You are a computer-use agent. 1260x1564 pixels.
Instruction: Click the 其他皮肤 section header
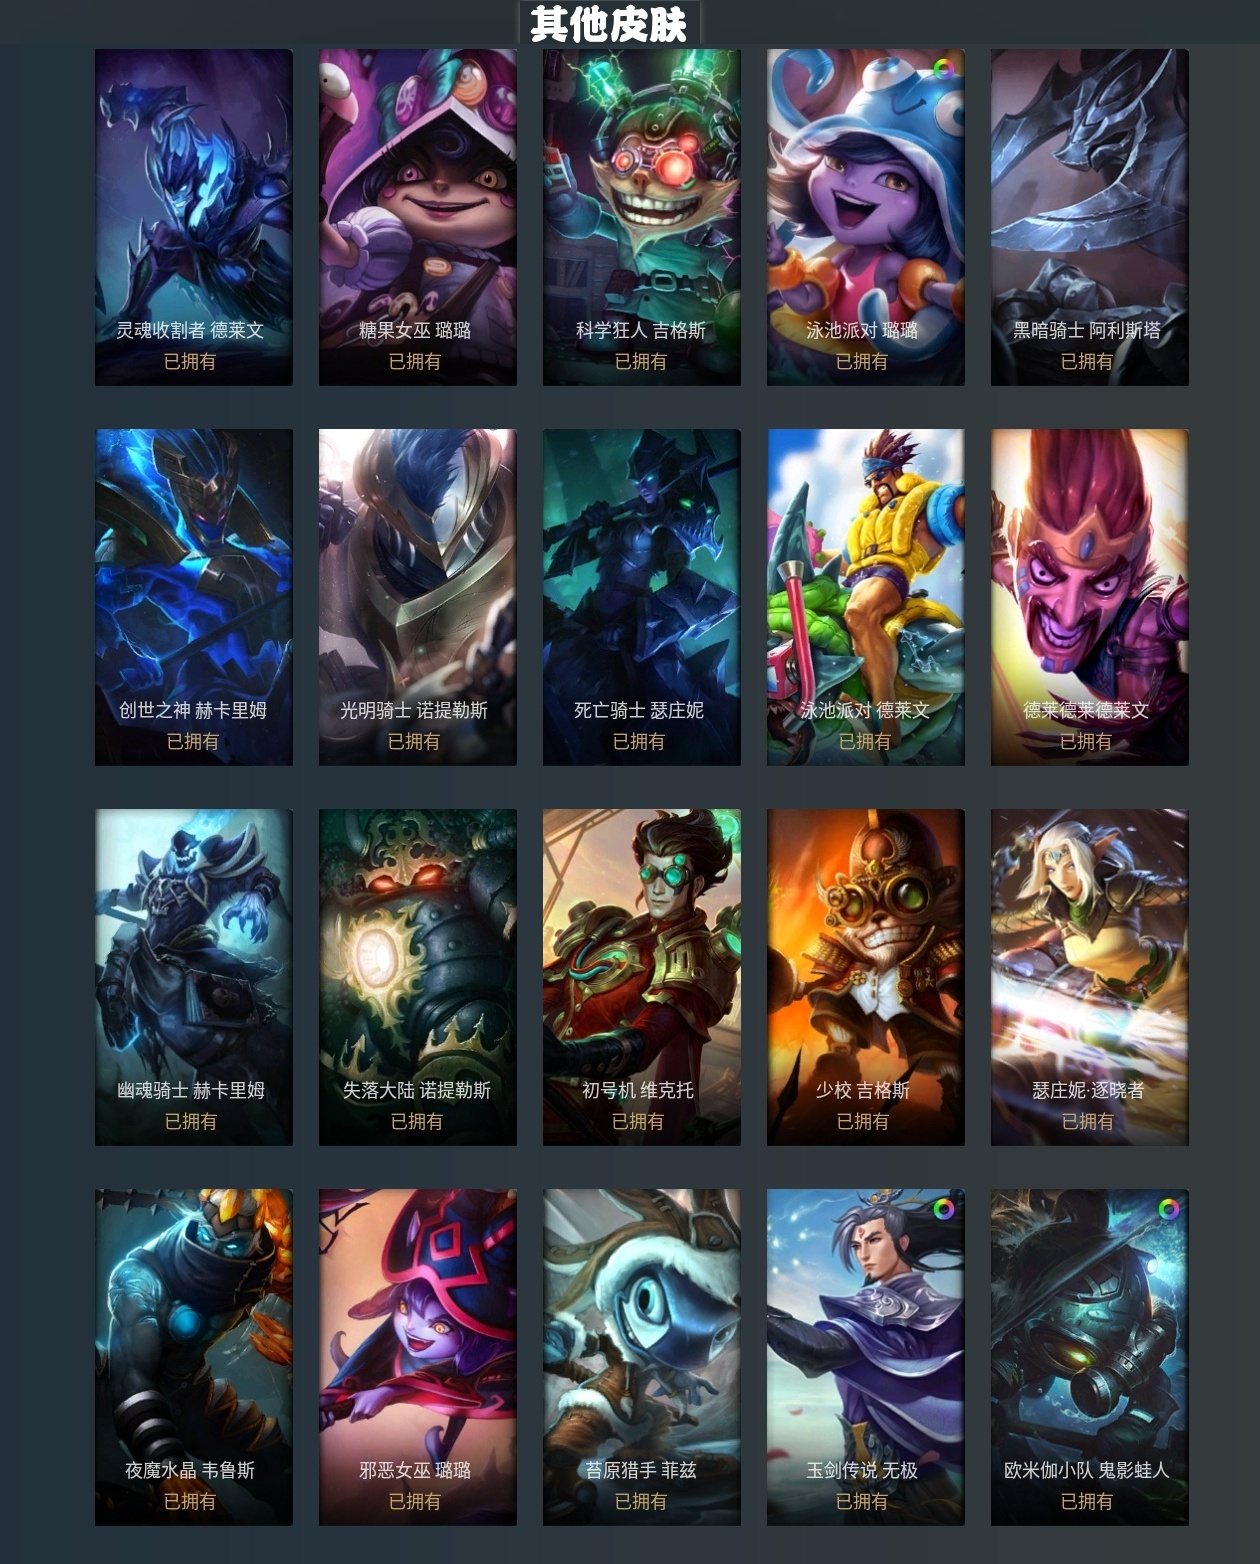609,24
